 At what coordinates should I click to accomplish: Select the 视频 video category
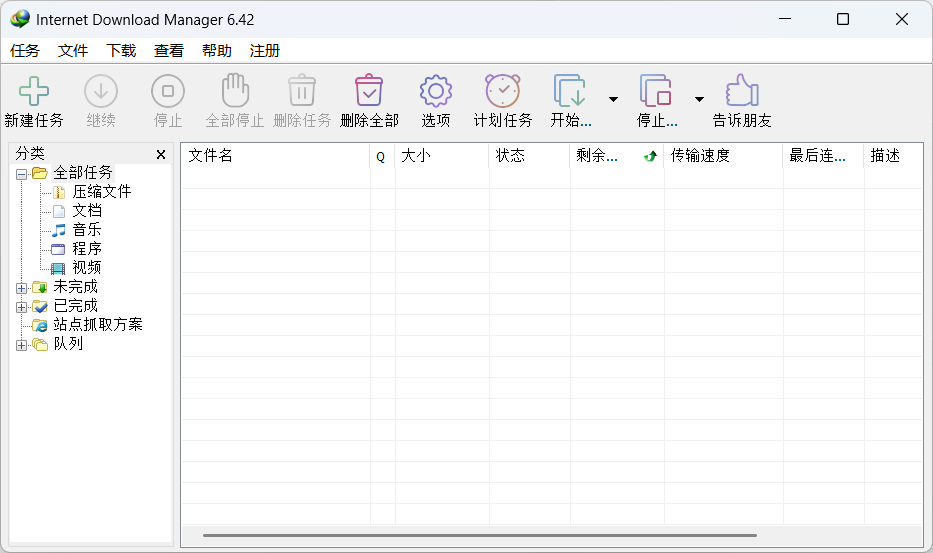86,267
